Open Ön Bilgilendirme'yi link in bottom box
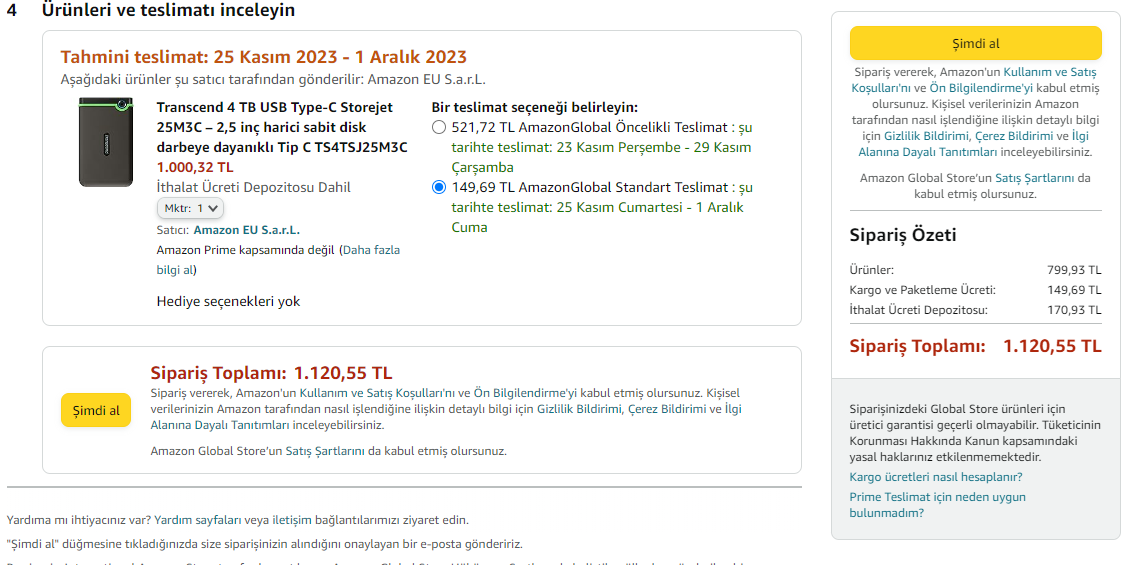The image size is (1138, 565). point(526,393)
